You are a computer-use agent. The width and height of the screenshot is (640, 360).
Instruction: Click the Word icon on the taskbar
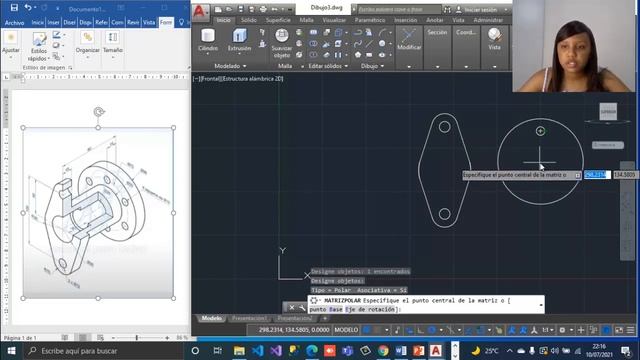tap(401, 351)
